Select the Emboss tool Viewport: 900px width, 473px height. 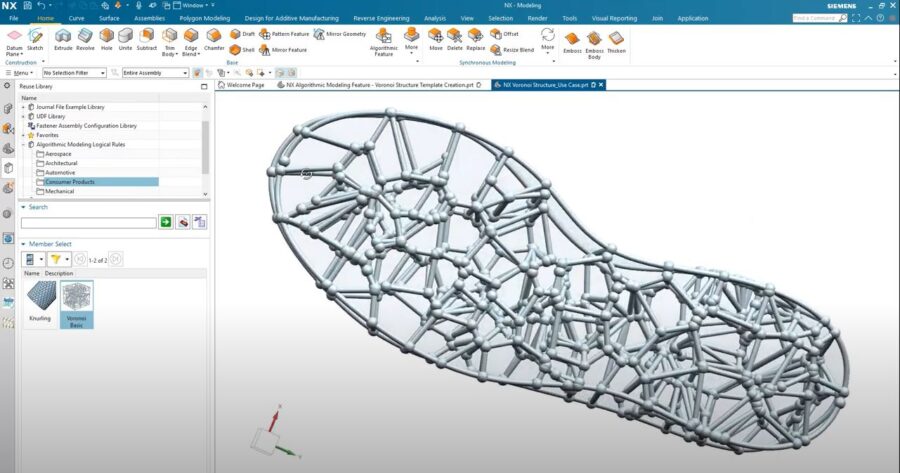click(572, 40)
